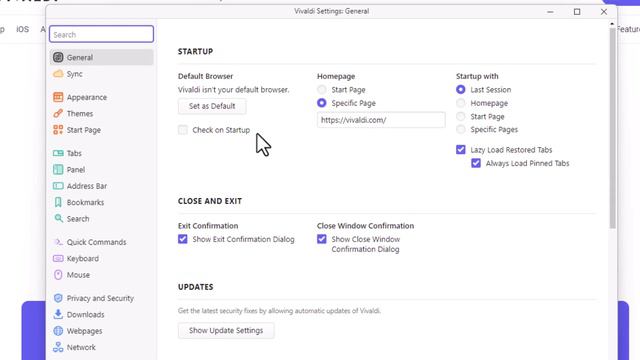
Task: Minimize the Vivaldi Settings window
Action: (x=550, y=12)
